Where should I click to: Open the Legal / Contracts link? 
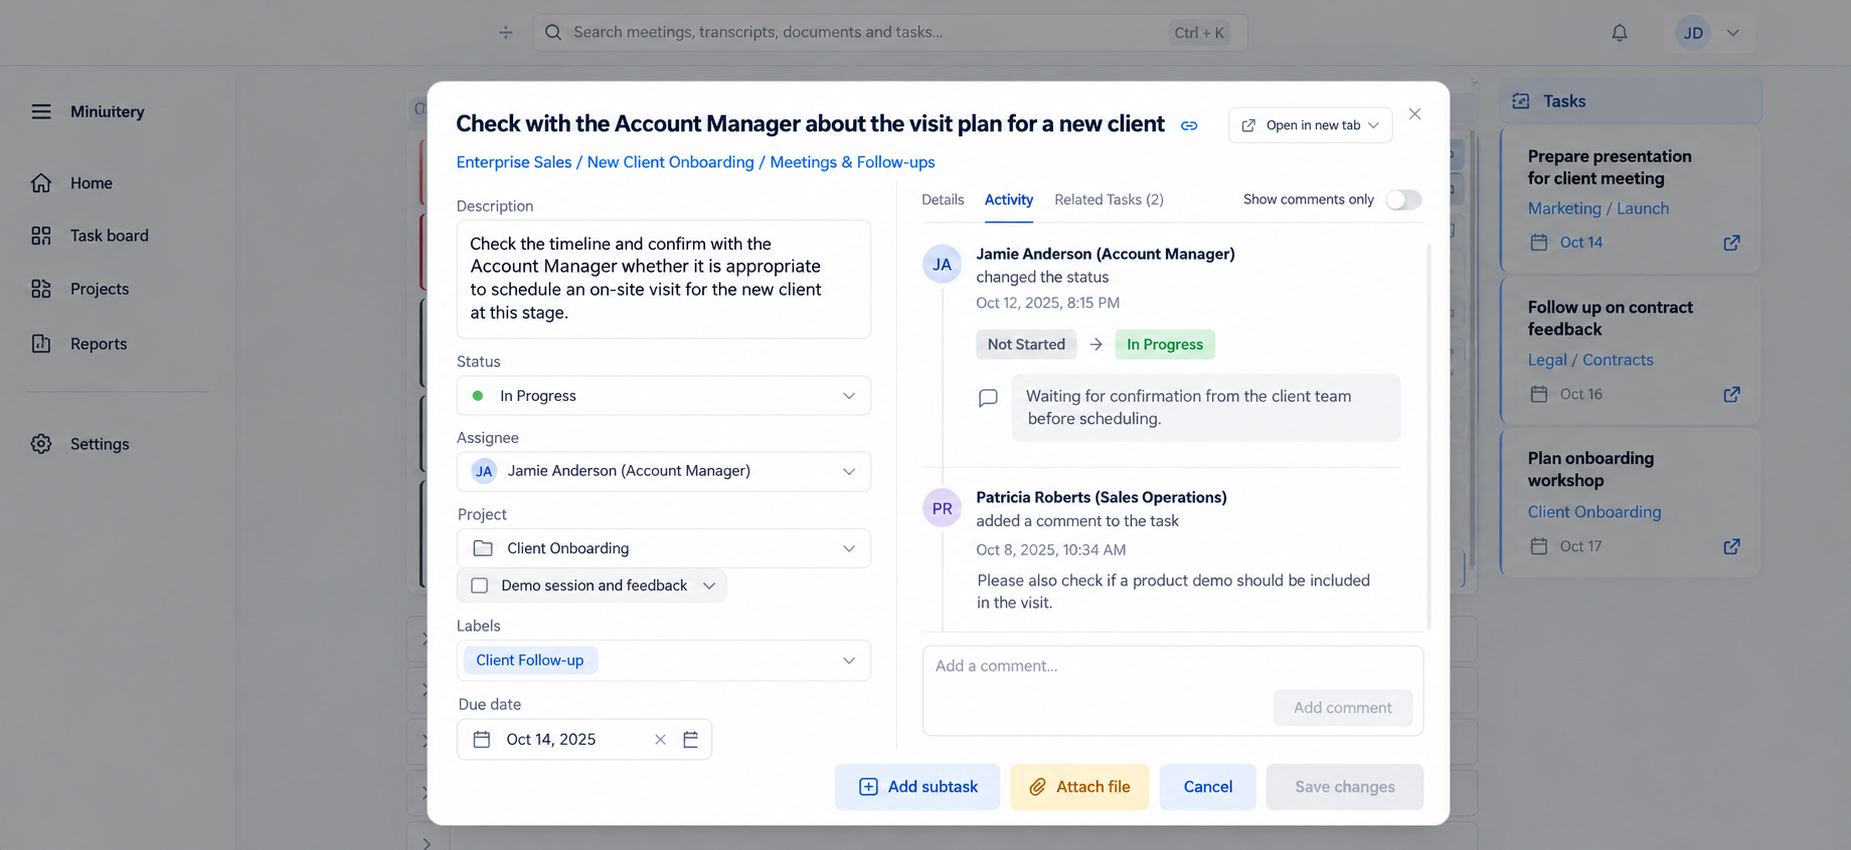pyautogui.click(x=1590, y=360)
